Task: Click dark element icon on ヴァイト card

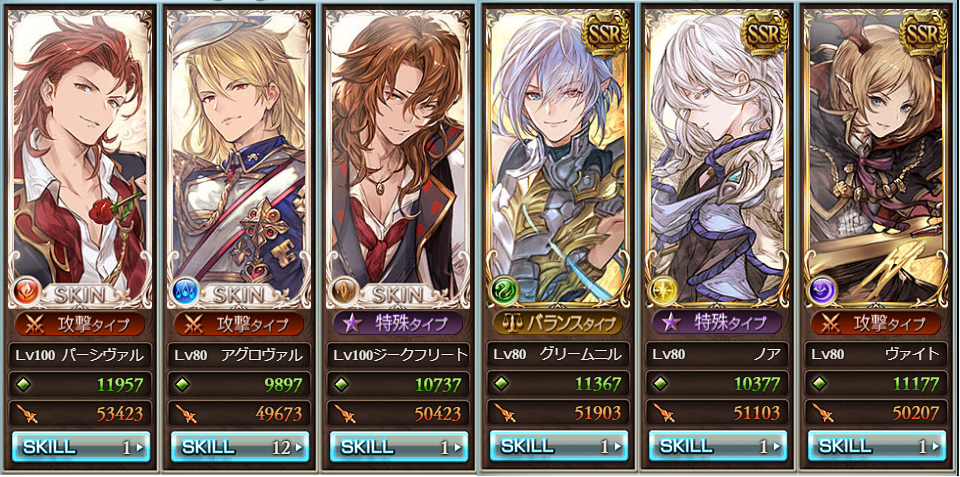Action: (822, 290)
